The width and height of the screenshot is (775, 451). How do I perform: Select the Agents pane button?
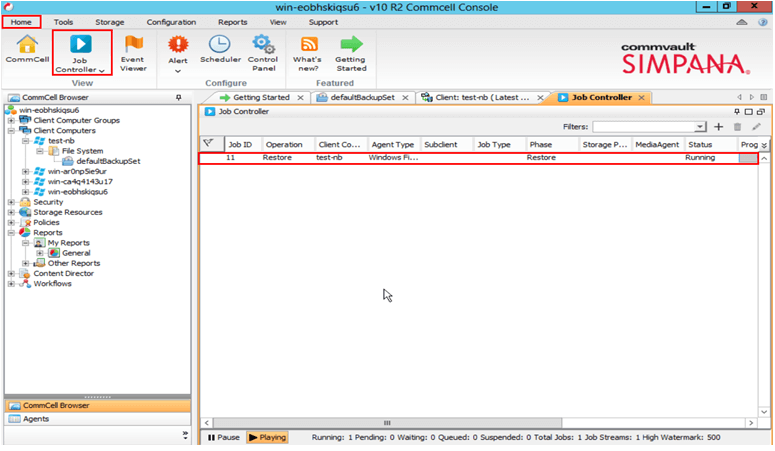pos(36,419)
